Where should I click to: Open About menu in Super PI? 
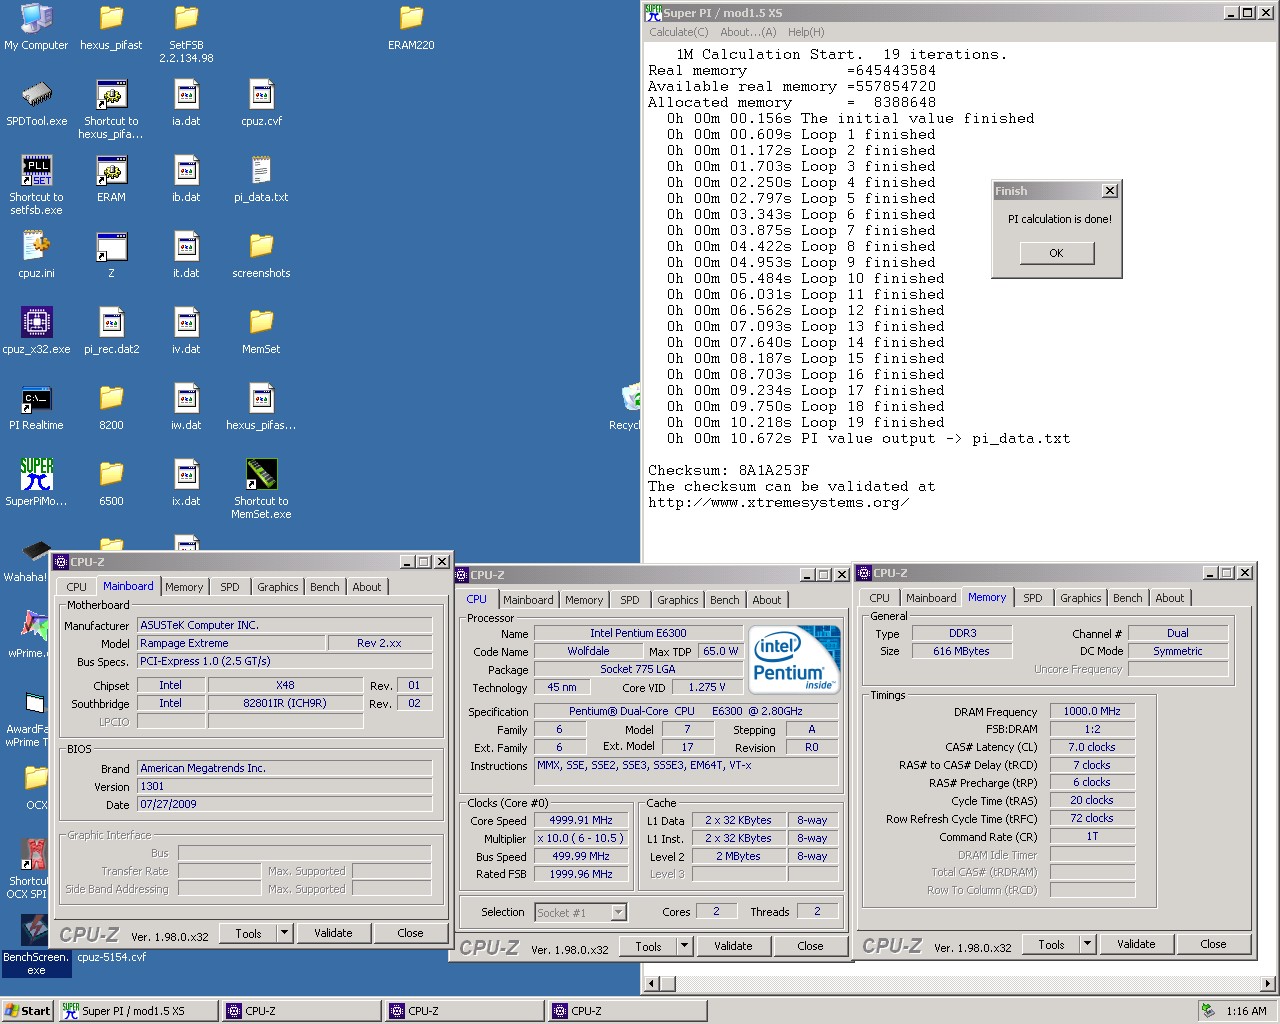tap(748, 32)
